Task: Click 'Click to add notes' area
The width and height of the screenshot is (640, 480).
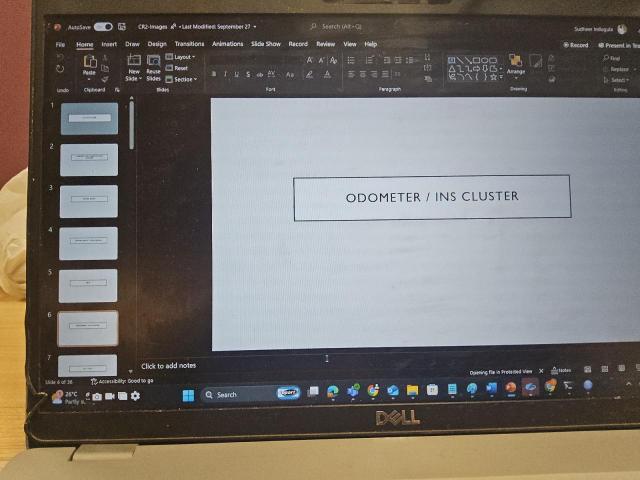Action: [169, 366]
